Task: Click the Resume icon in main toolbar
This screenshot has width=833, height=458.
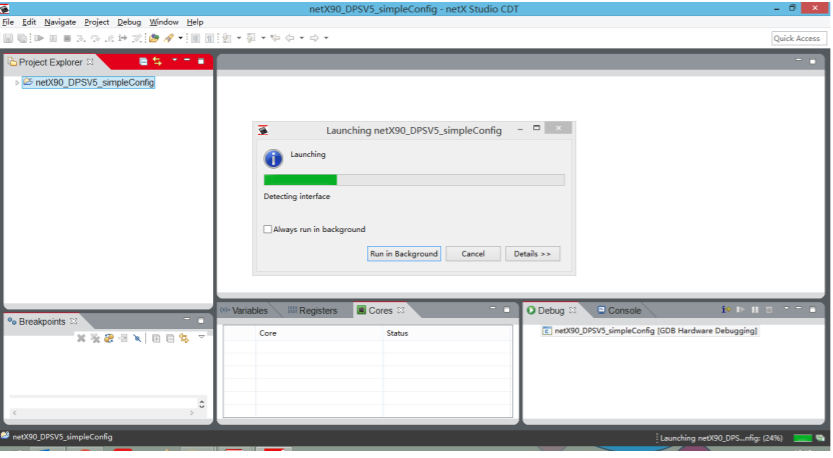Action: click(x=39, y=38)
